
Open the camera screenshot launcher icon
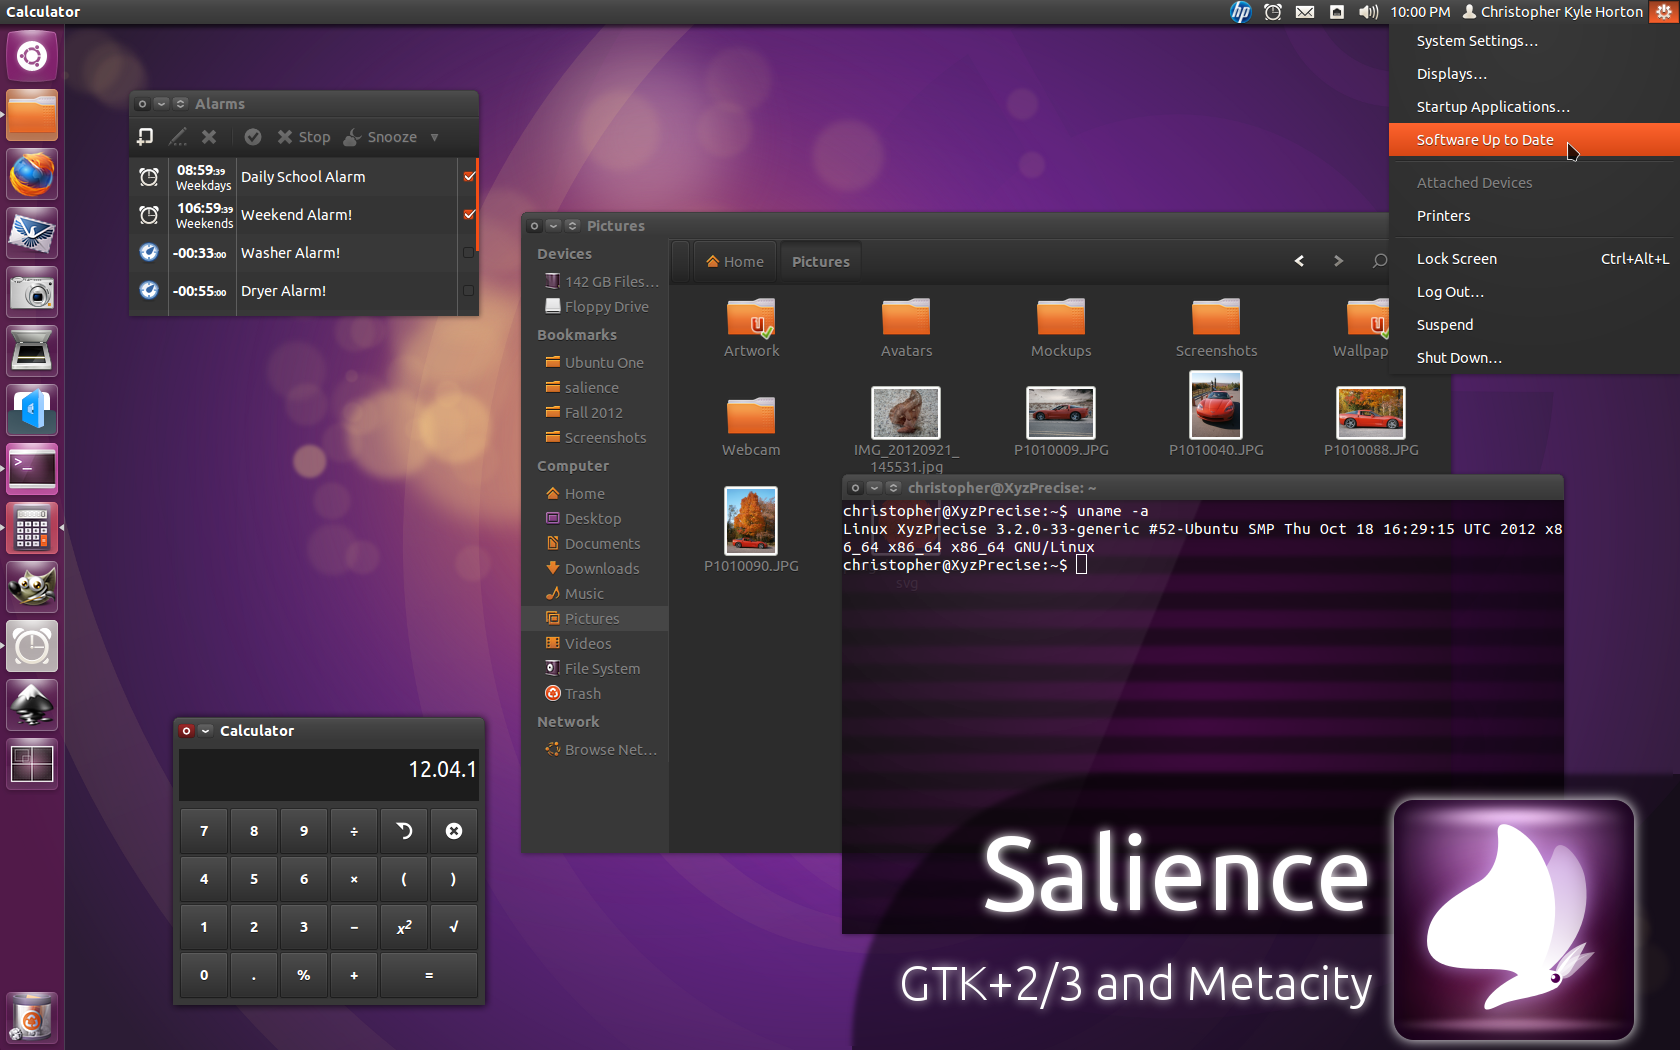click(32, 293)
